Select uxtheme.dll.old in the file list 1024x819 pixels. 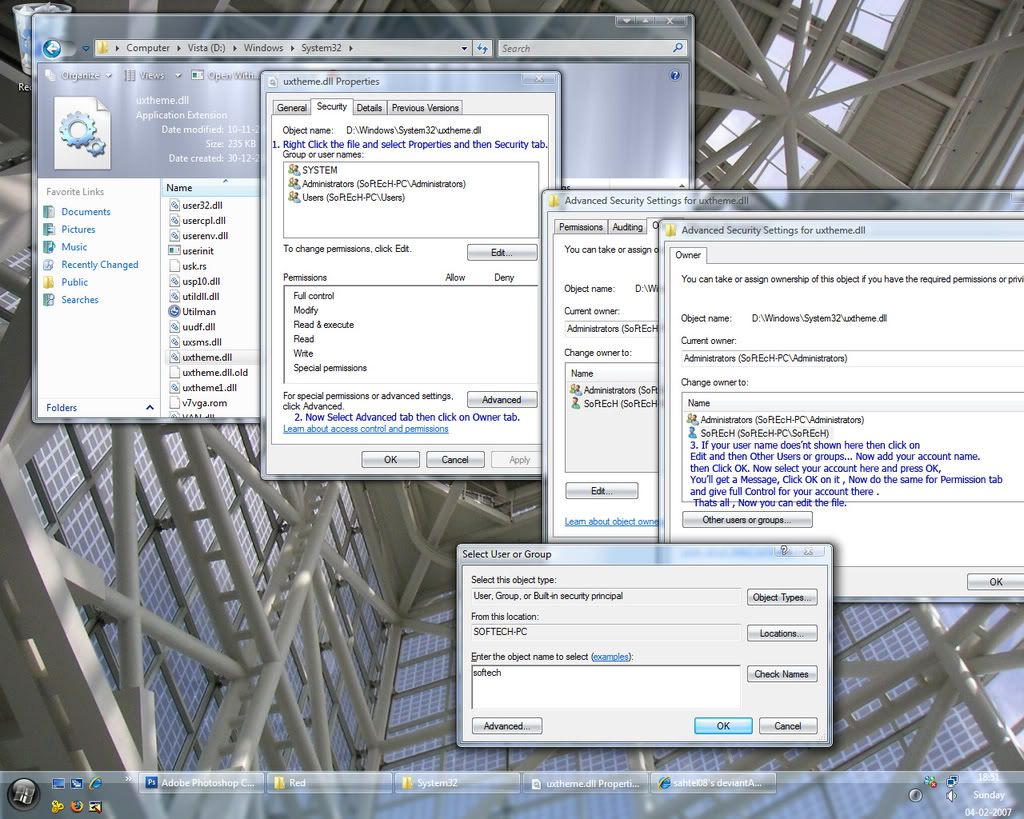coord(215,372)
